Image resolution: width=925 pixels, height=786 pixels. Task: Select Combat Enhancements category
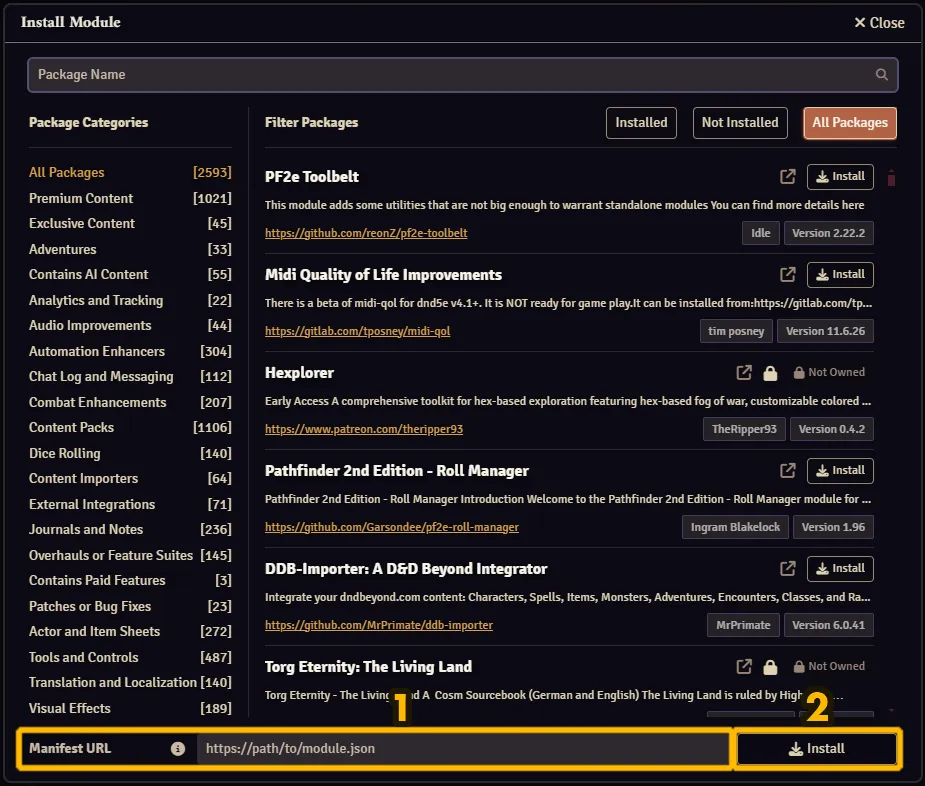130,402
